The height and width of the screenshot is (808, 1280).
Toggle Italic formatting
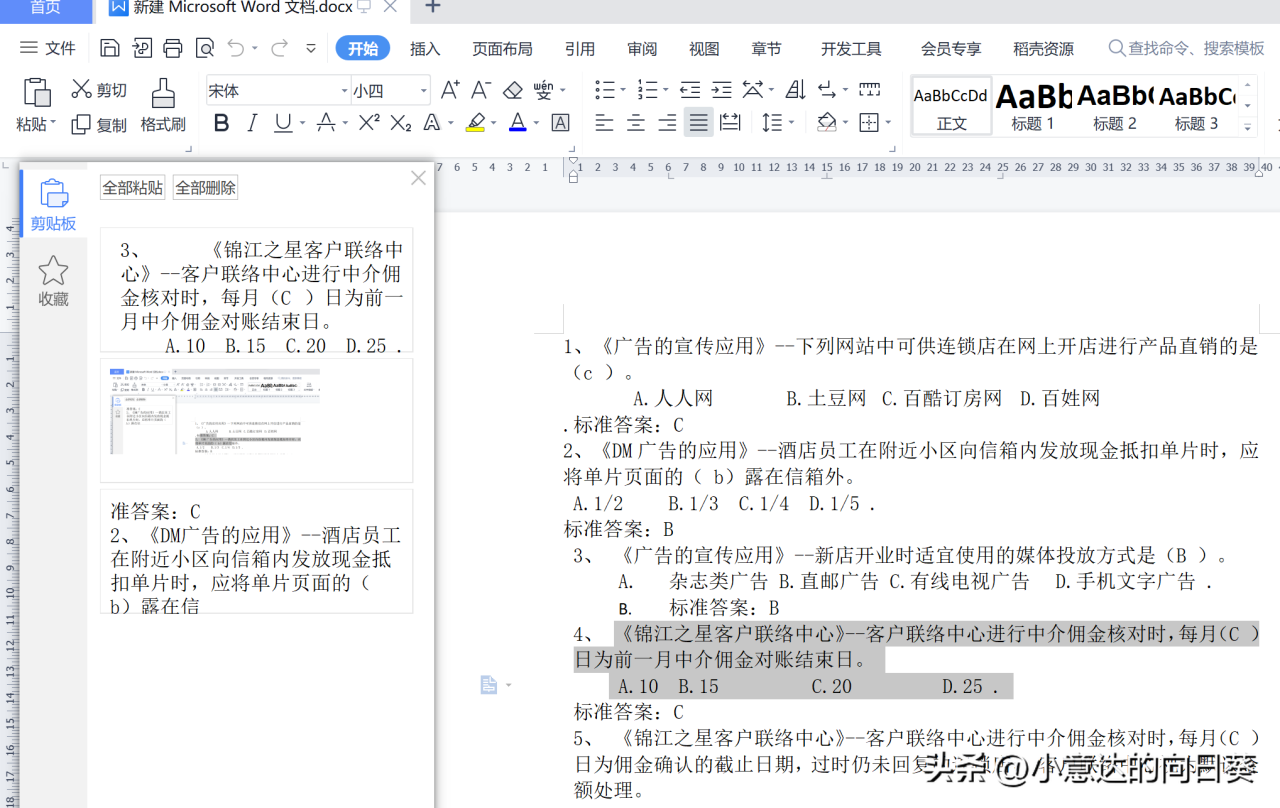pyautogui.click(x=252, y=123)
